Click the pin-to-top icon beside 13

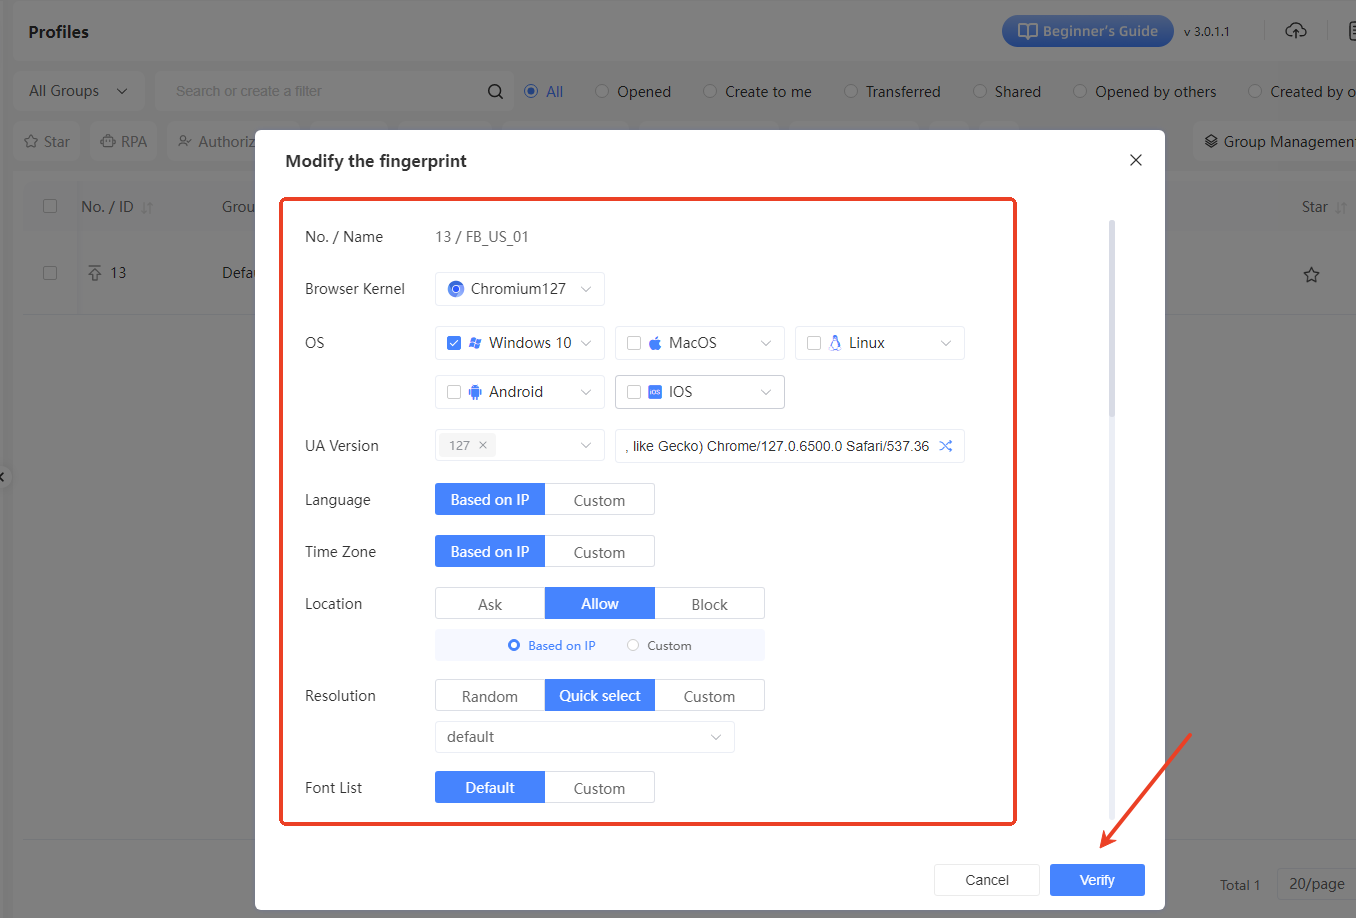tap(95, 273)
